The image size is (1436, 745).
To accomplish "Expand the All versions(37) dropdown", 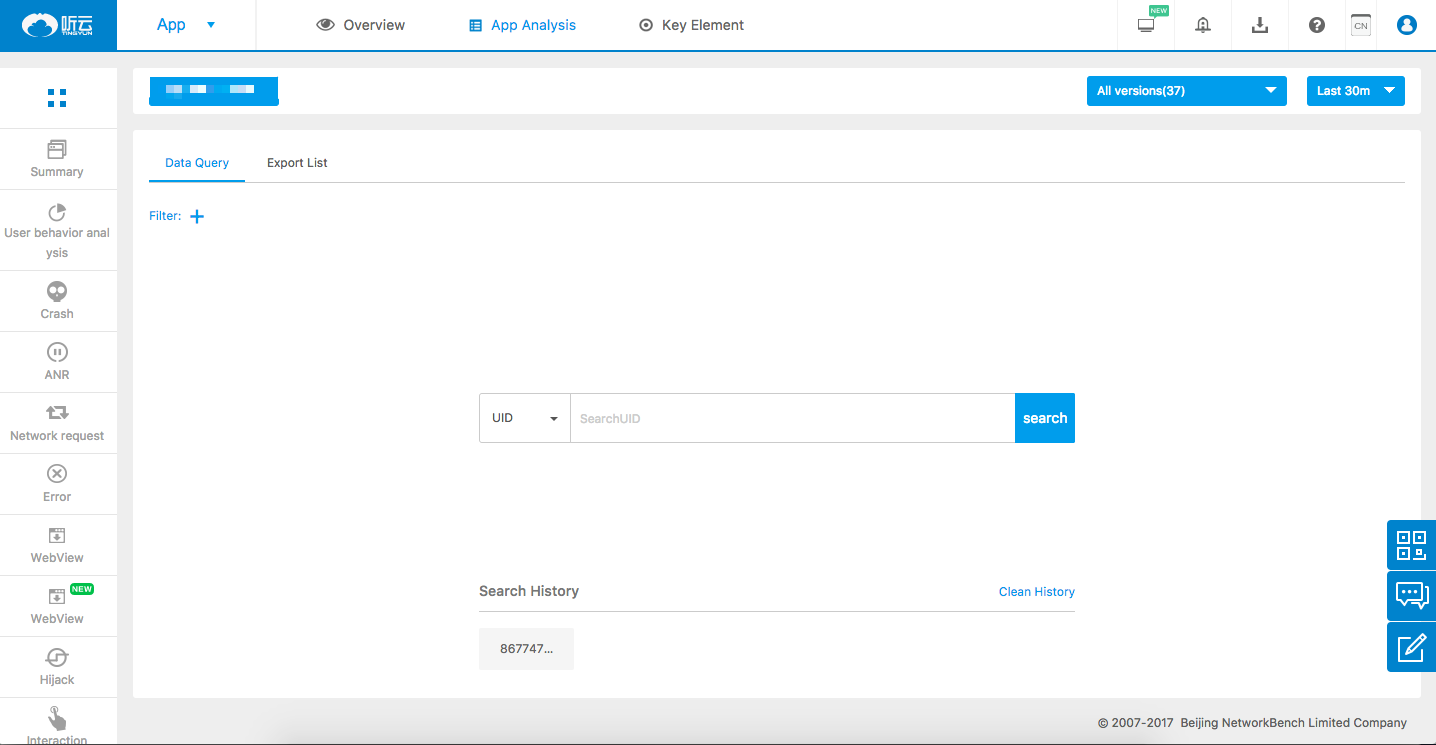I will [1186, 91].
